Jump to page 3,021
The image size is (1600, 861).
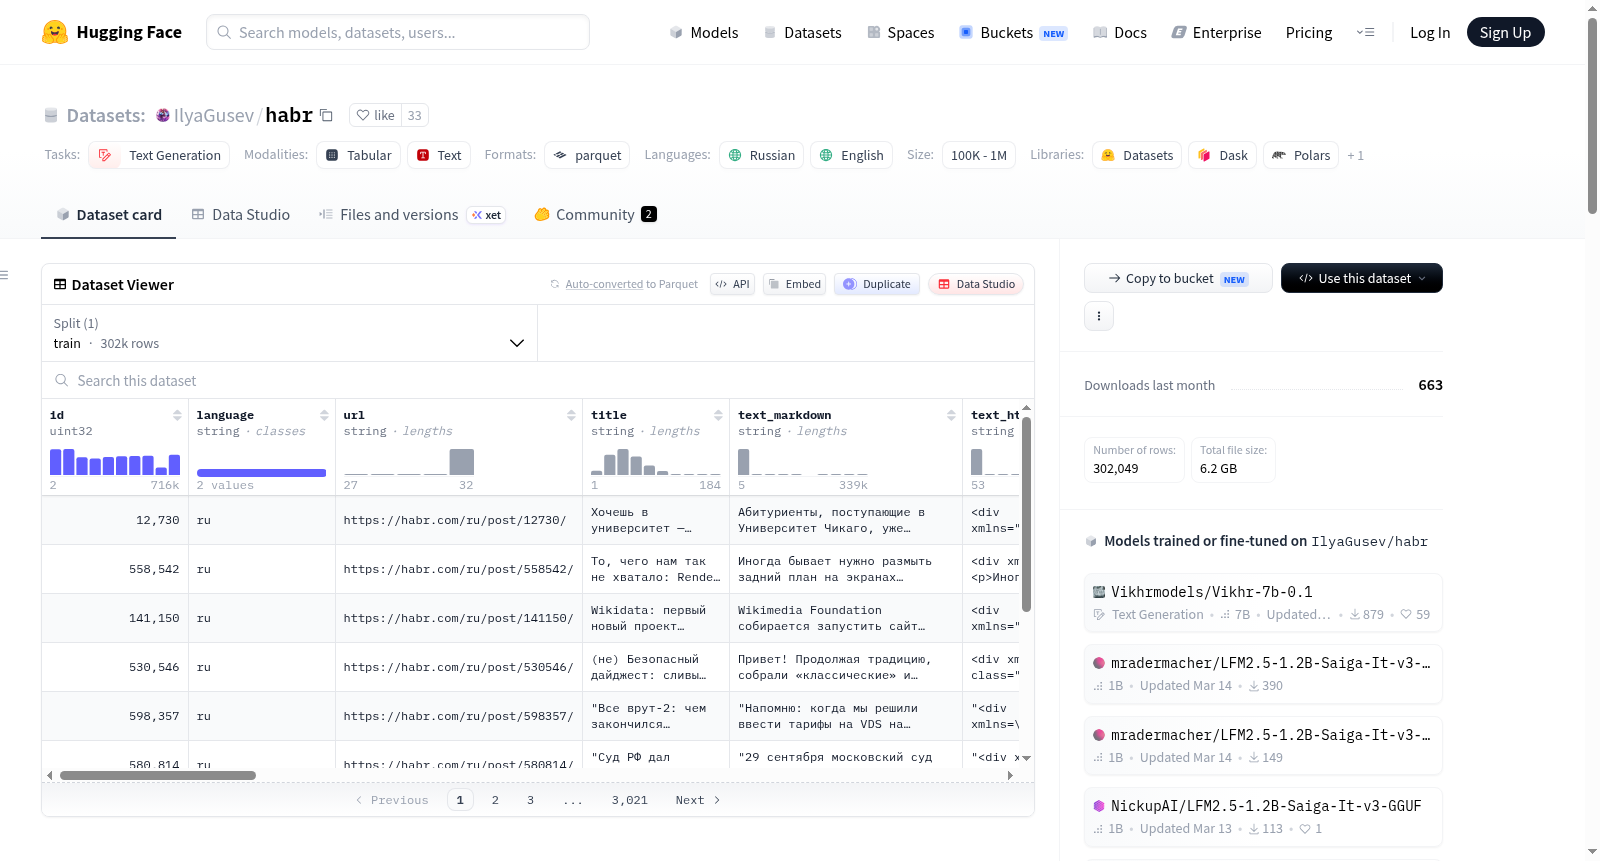coord(630,800)
